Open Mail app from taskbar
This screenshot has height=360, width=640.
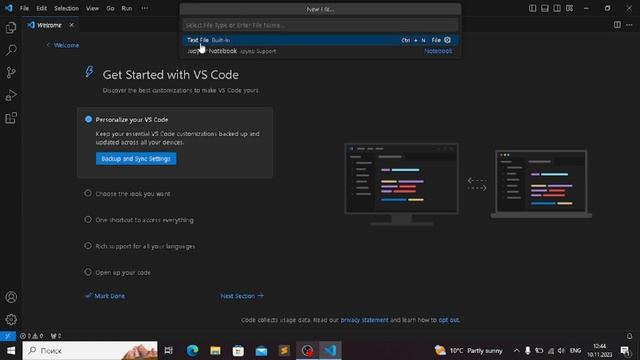pyautogui.click(x=261, y=351)
